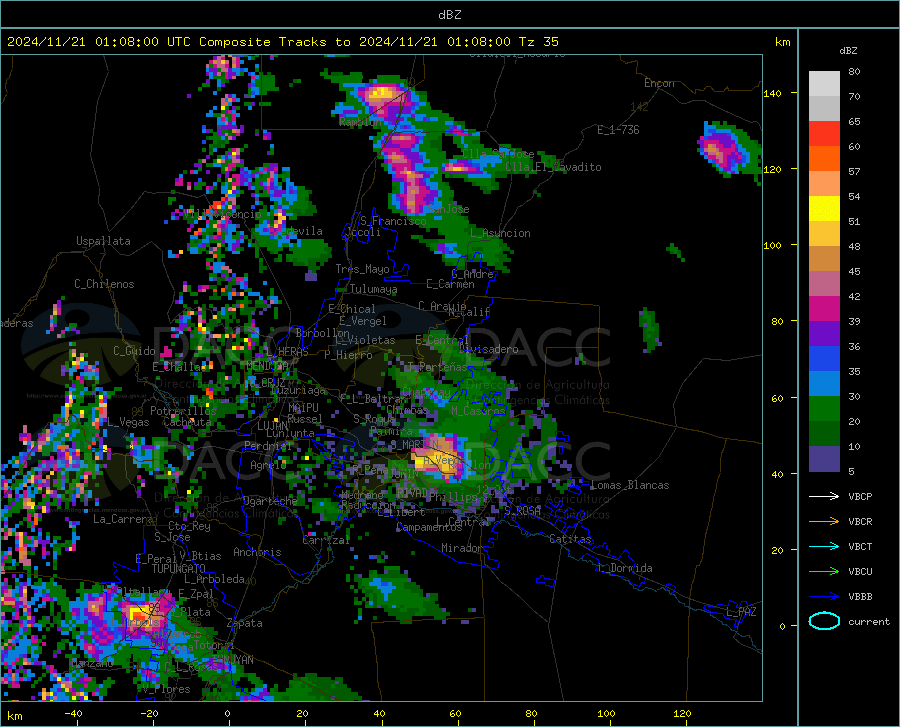Image resolution: width=900 pixels, height=727 pixels.
Task: Select the dark green 10–20 dBZ swatch
Action: [824, 434]
